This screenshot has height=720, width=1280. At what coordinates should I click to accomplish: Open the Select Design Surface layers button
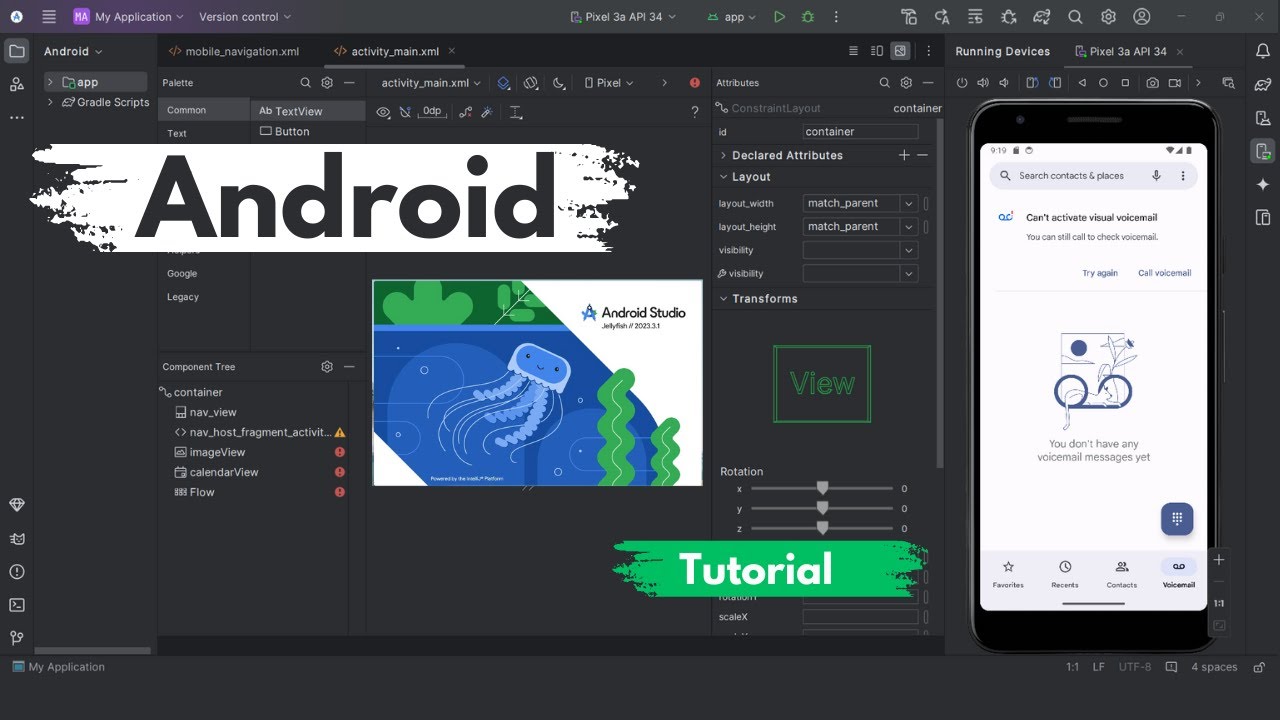pos(504,83)
